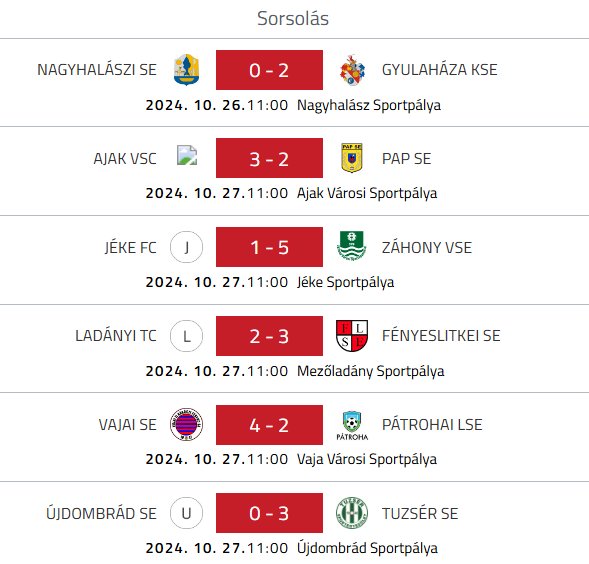Open the Pap SE yellow badge
This screenshot has width=589, height=564.
coord(352,158)
